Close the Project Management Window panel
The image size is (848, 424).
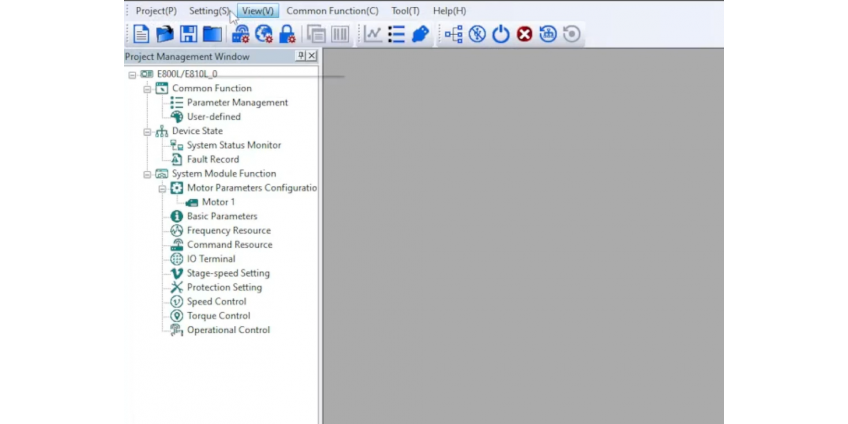(312, 57)
